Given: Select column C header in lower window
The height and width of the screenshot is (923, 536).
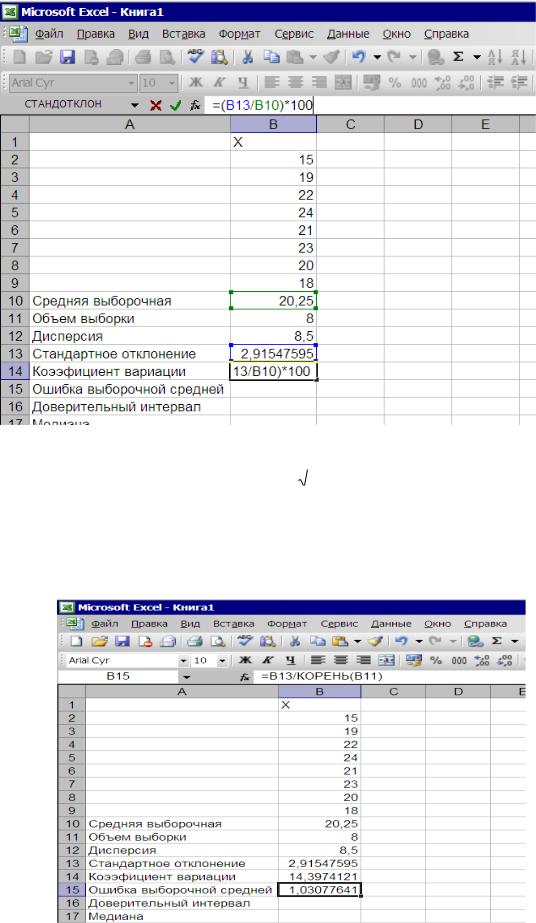Looking at the screenshot, I should (393, 692).
